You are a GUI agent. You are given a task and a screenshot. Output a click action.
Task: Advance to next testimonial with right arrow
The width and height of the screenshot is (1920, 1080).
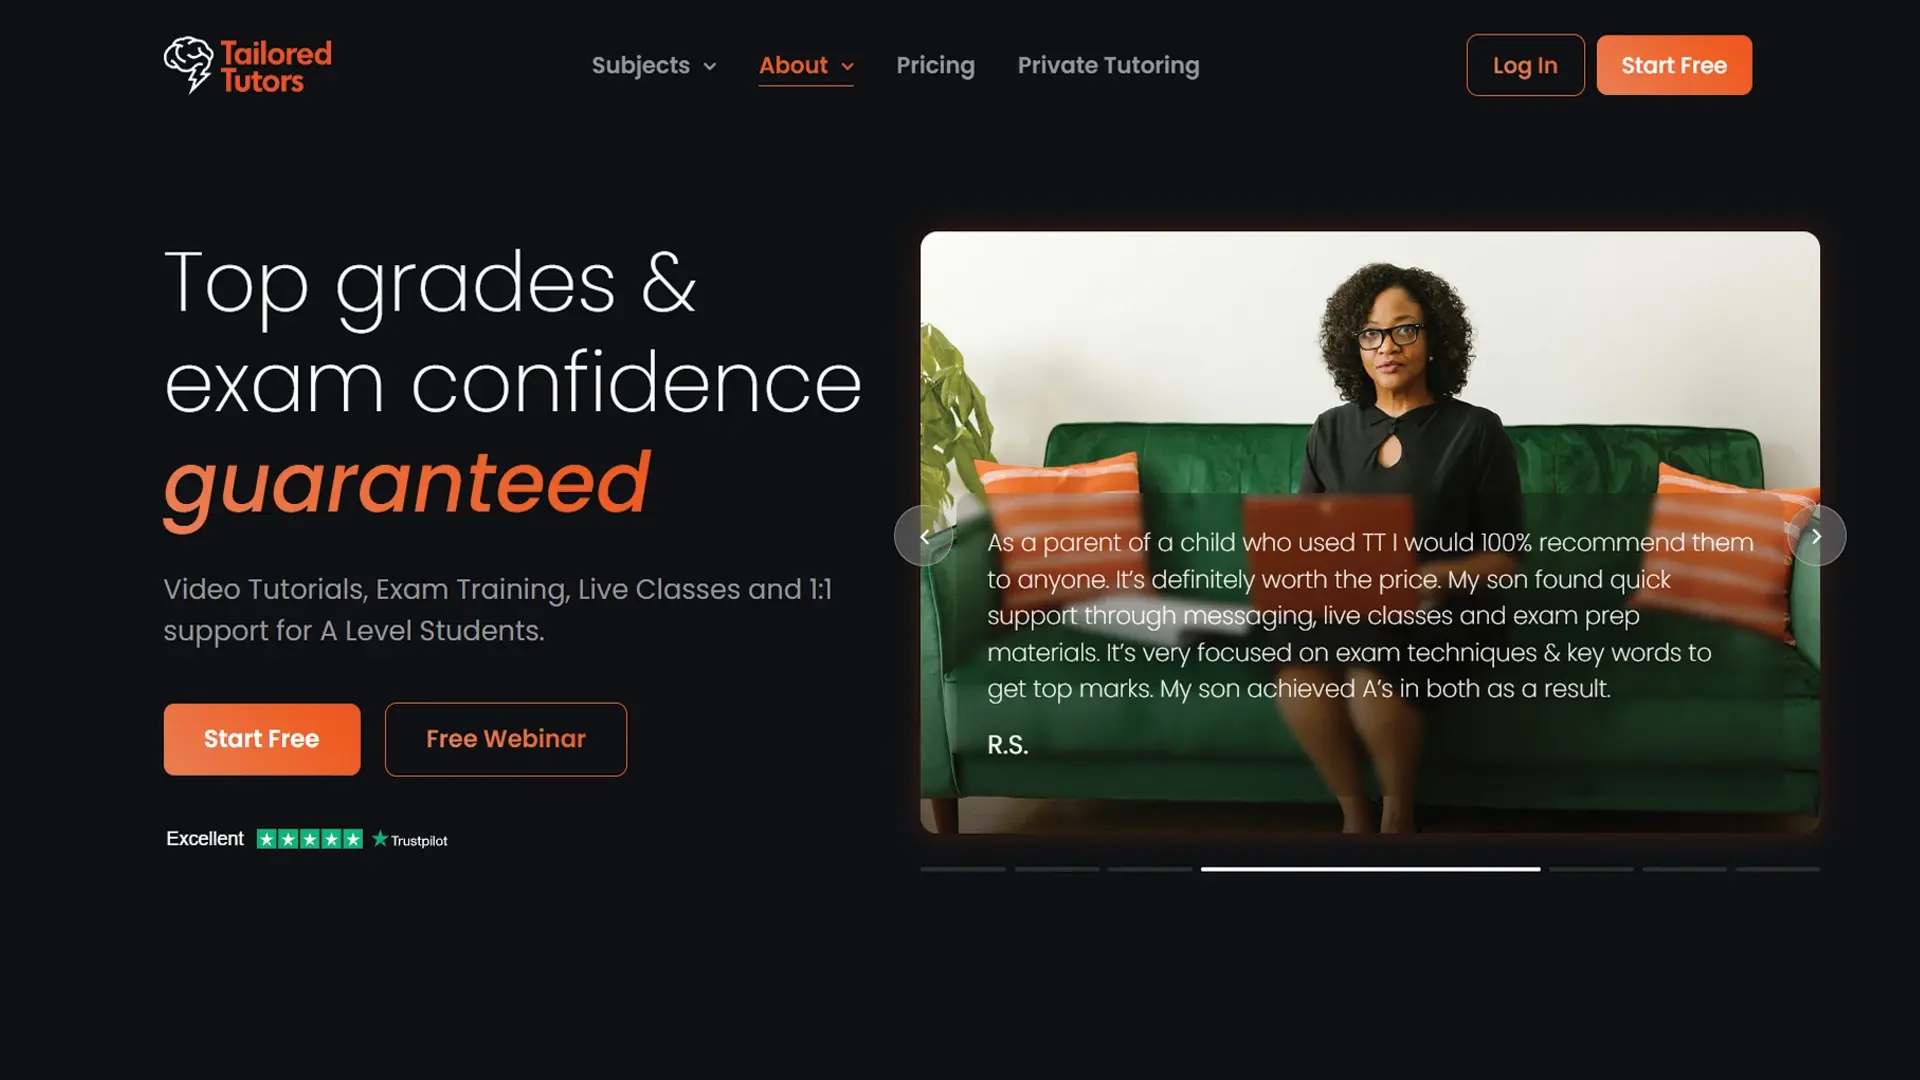(x=1816, y=536)
